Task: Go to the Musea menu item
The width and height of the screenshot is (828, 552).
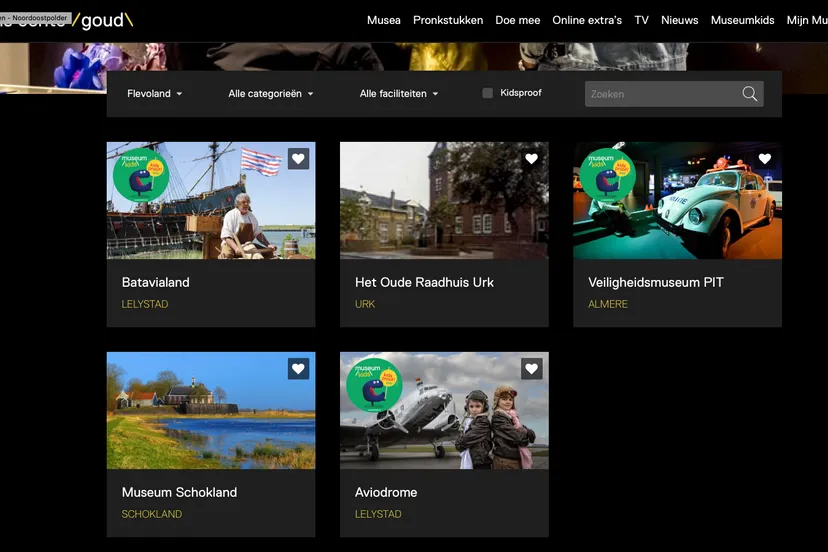Action: tap(383, 20)
